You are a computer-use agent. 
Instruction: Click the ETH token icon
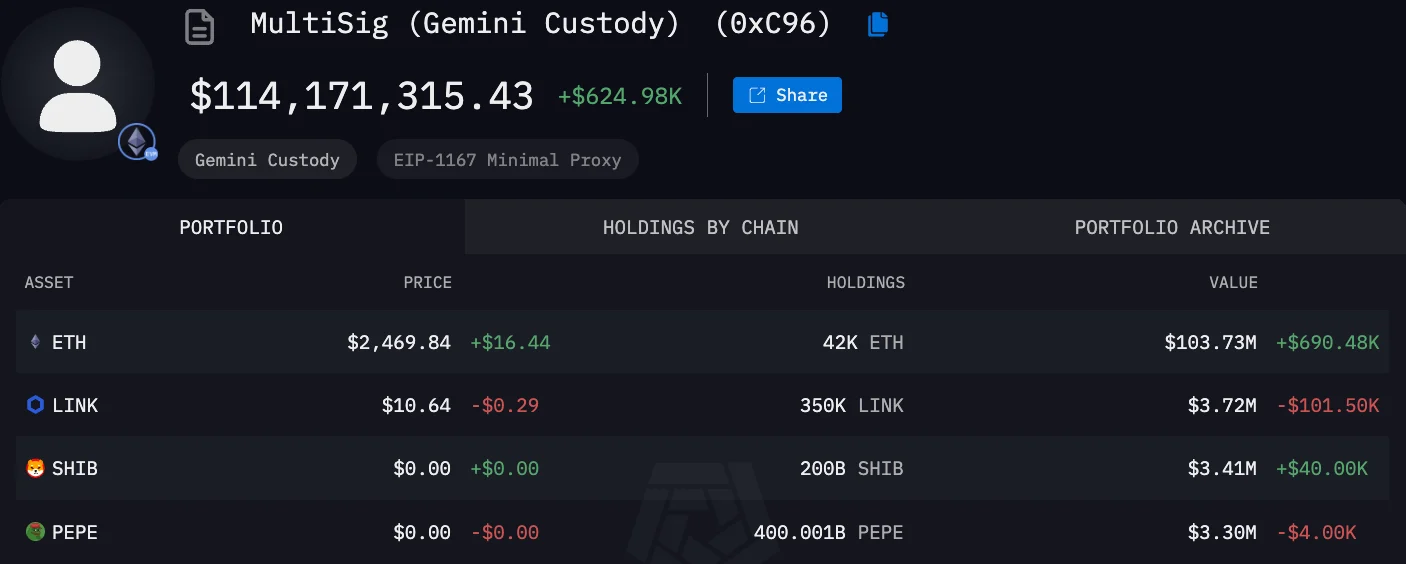[x=36, y=342]
